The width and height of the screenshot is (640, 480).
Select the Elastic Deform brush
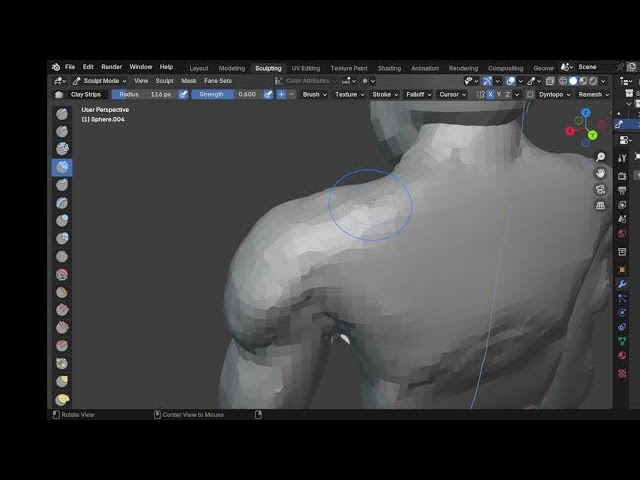point(62,399)
